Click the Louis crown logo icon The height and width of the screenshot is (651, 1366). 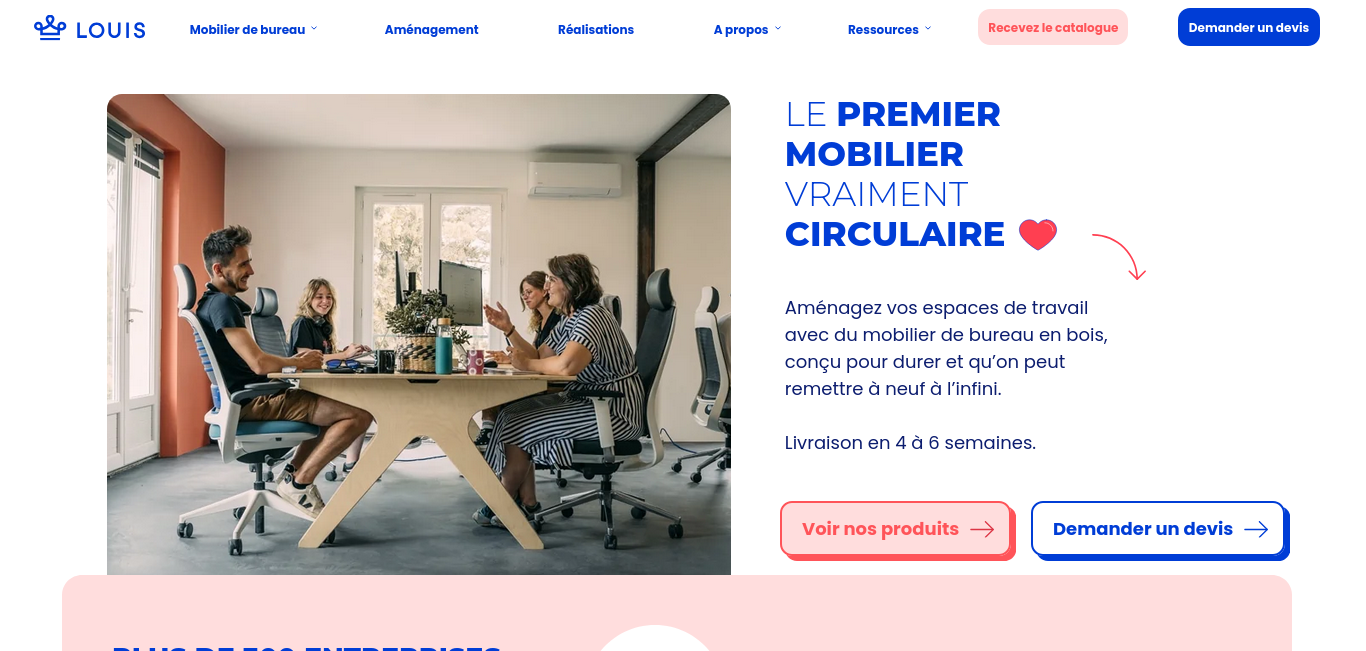[x=50, y=28]
